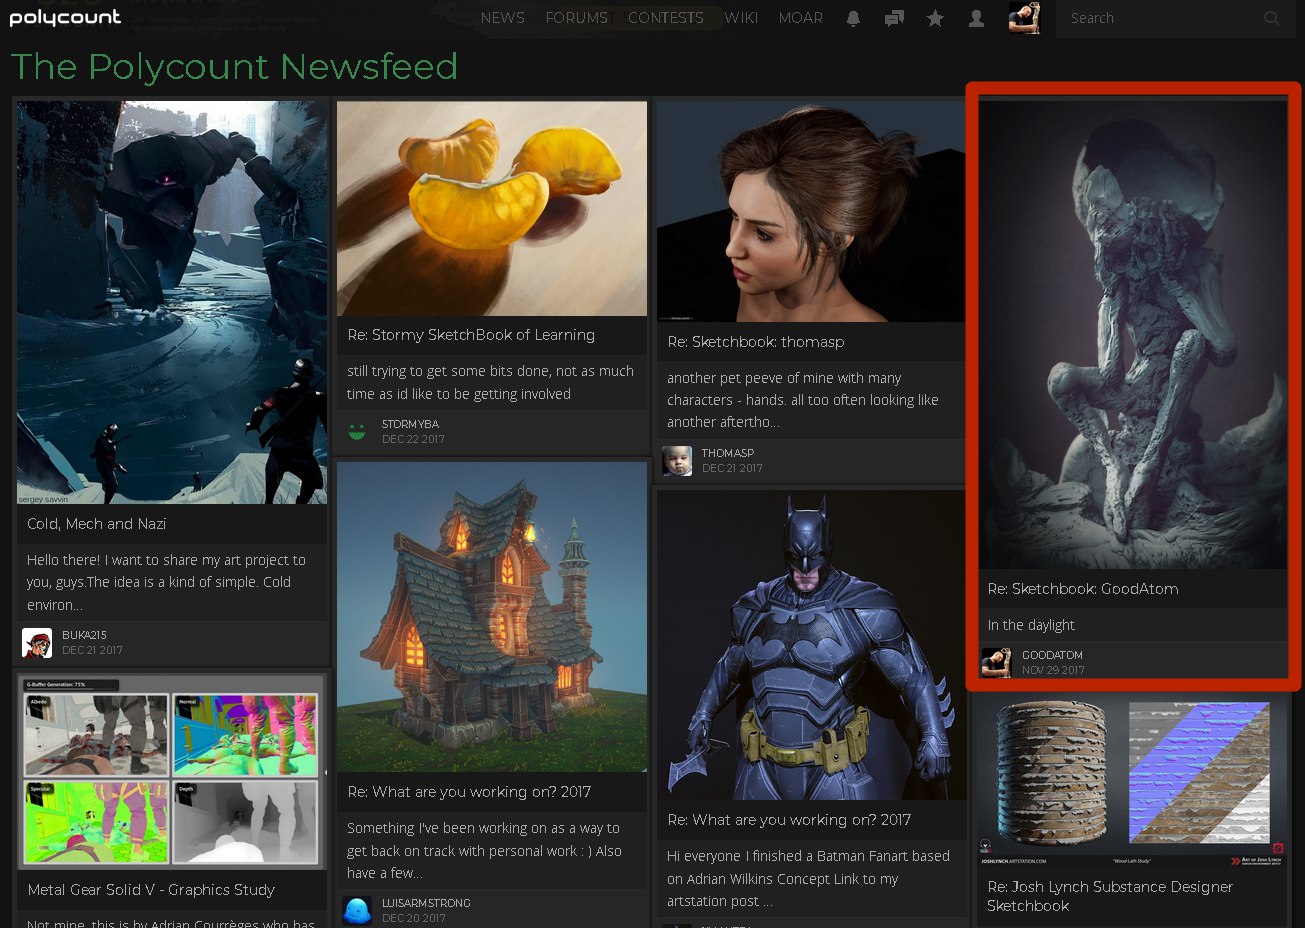View the wood lath material study image
Image resolution: width=1305 pixels, height=928 pixels.
[x=1133, y=783]
